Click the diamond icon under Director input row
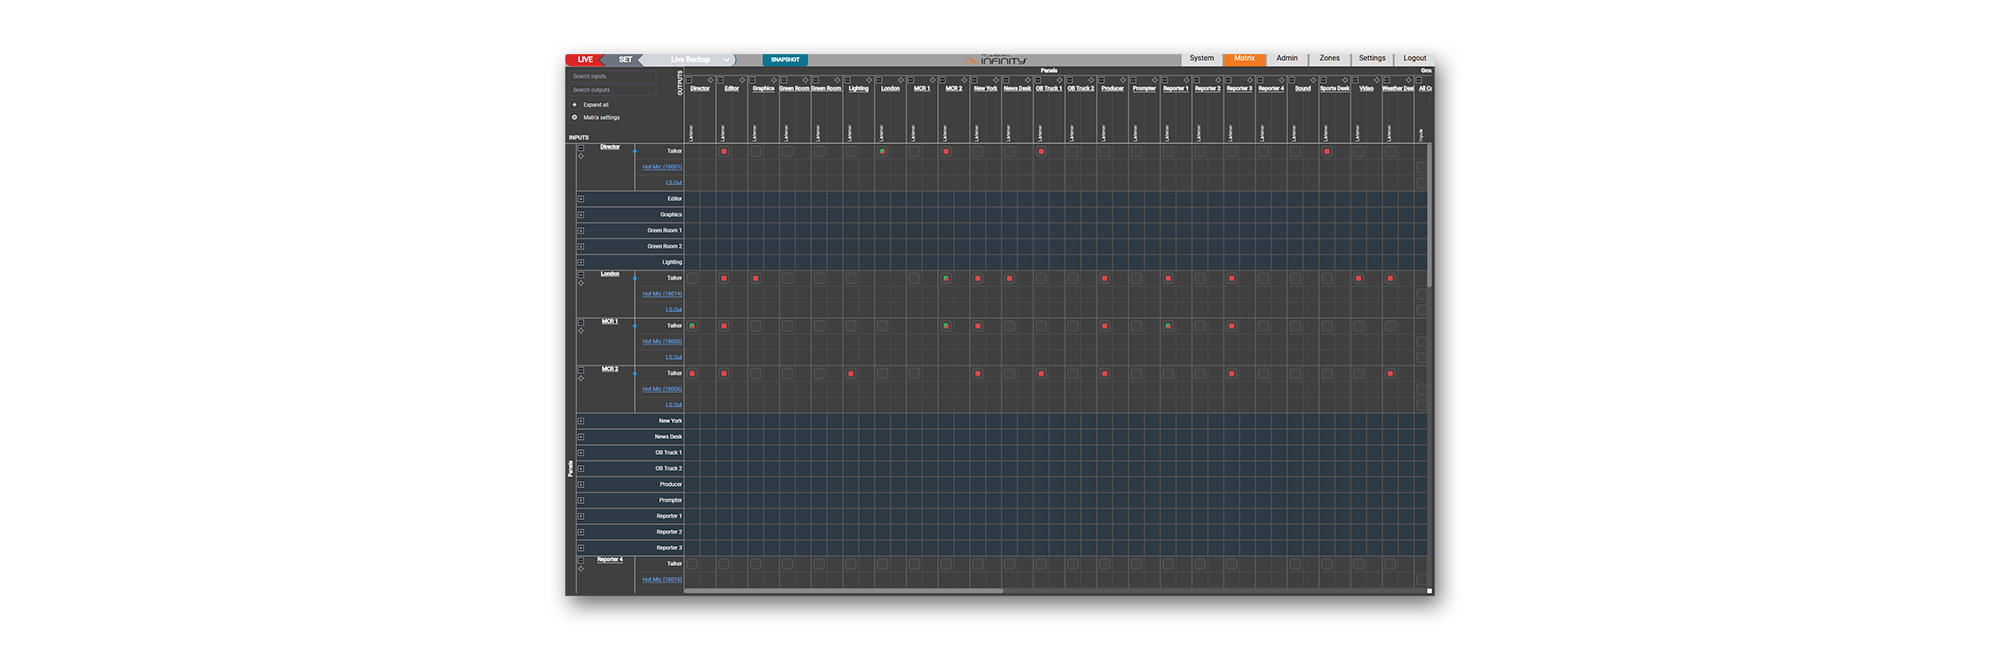 (581, 156)
